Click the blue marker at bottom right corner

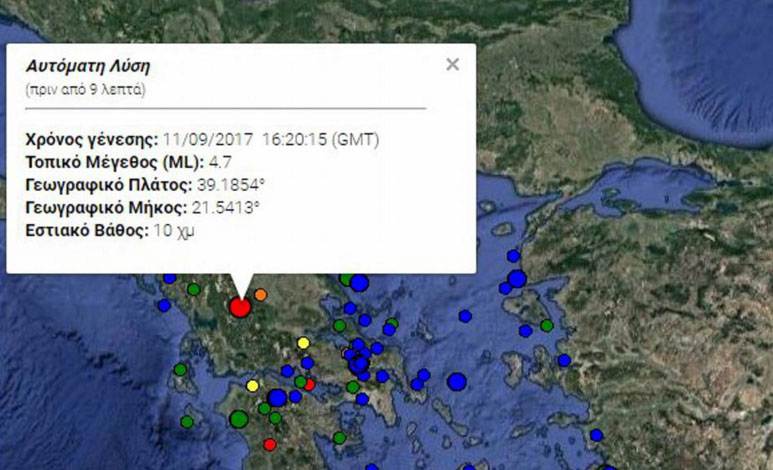point(596,435)
